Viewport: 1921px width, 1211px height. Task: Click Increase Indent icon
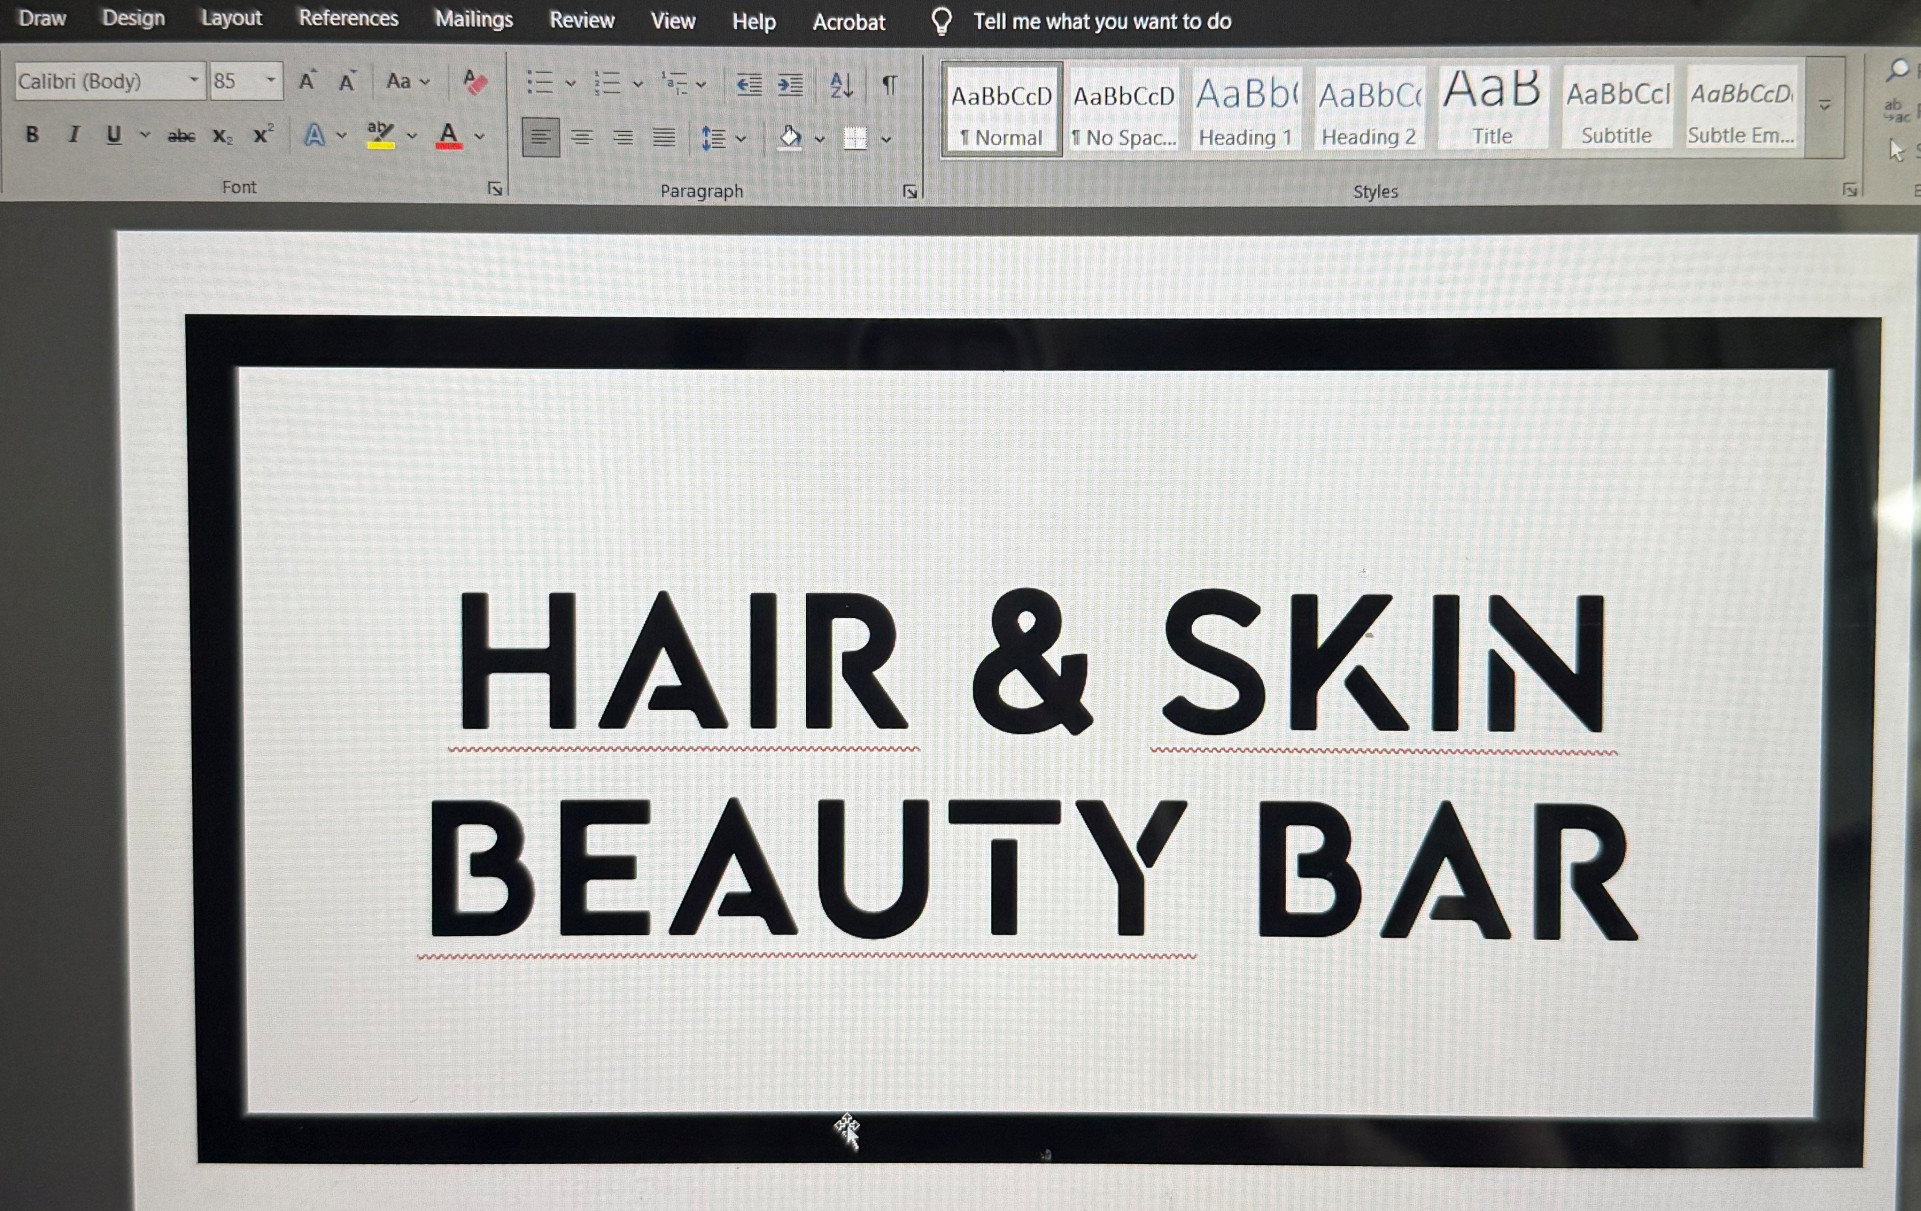tap(790, 85)
